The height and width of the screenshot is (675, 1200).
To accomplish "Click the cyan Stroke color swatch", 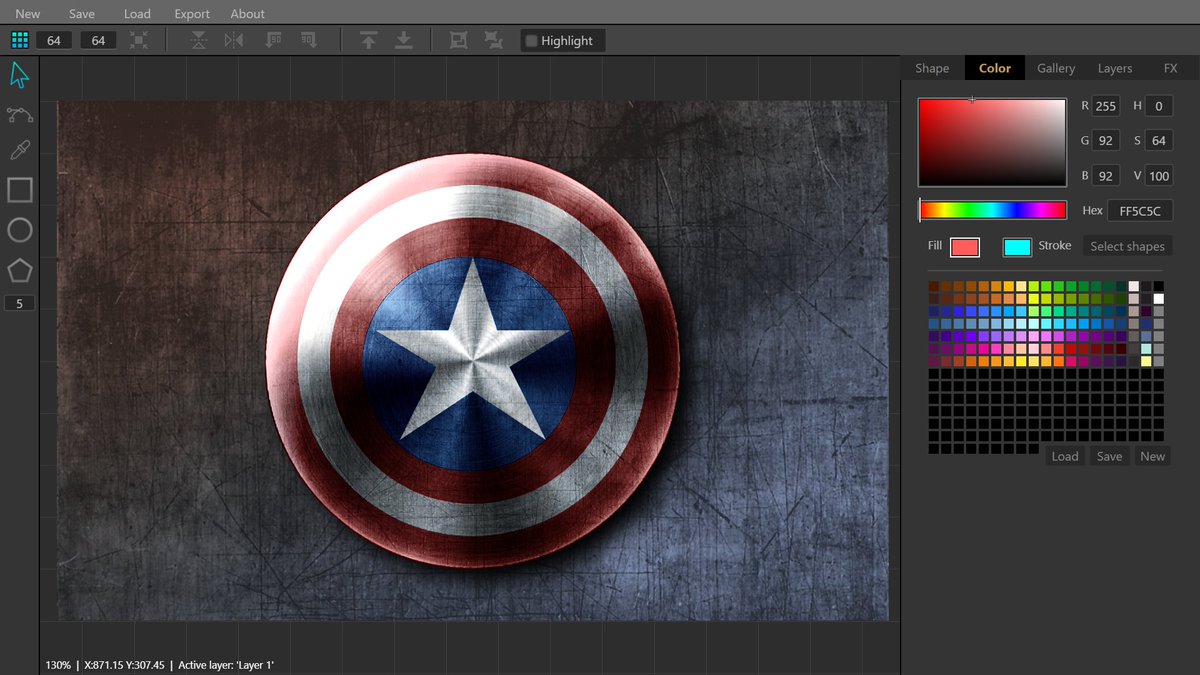I will click(1017, 247).
